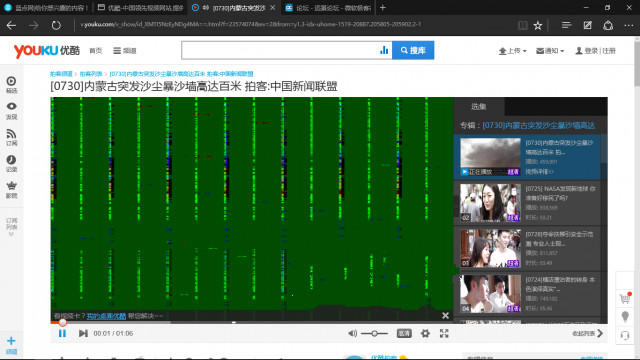The width and height of the screenshot is (640, 360).
Task: Switch to the 优酷 homepage tab
Action: pos(140,7)
